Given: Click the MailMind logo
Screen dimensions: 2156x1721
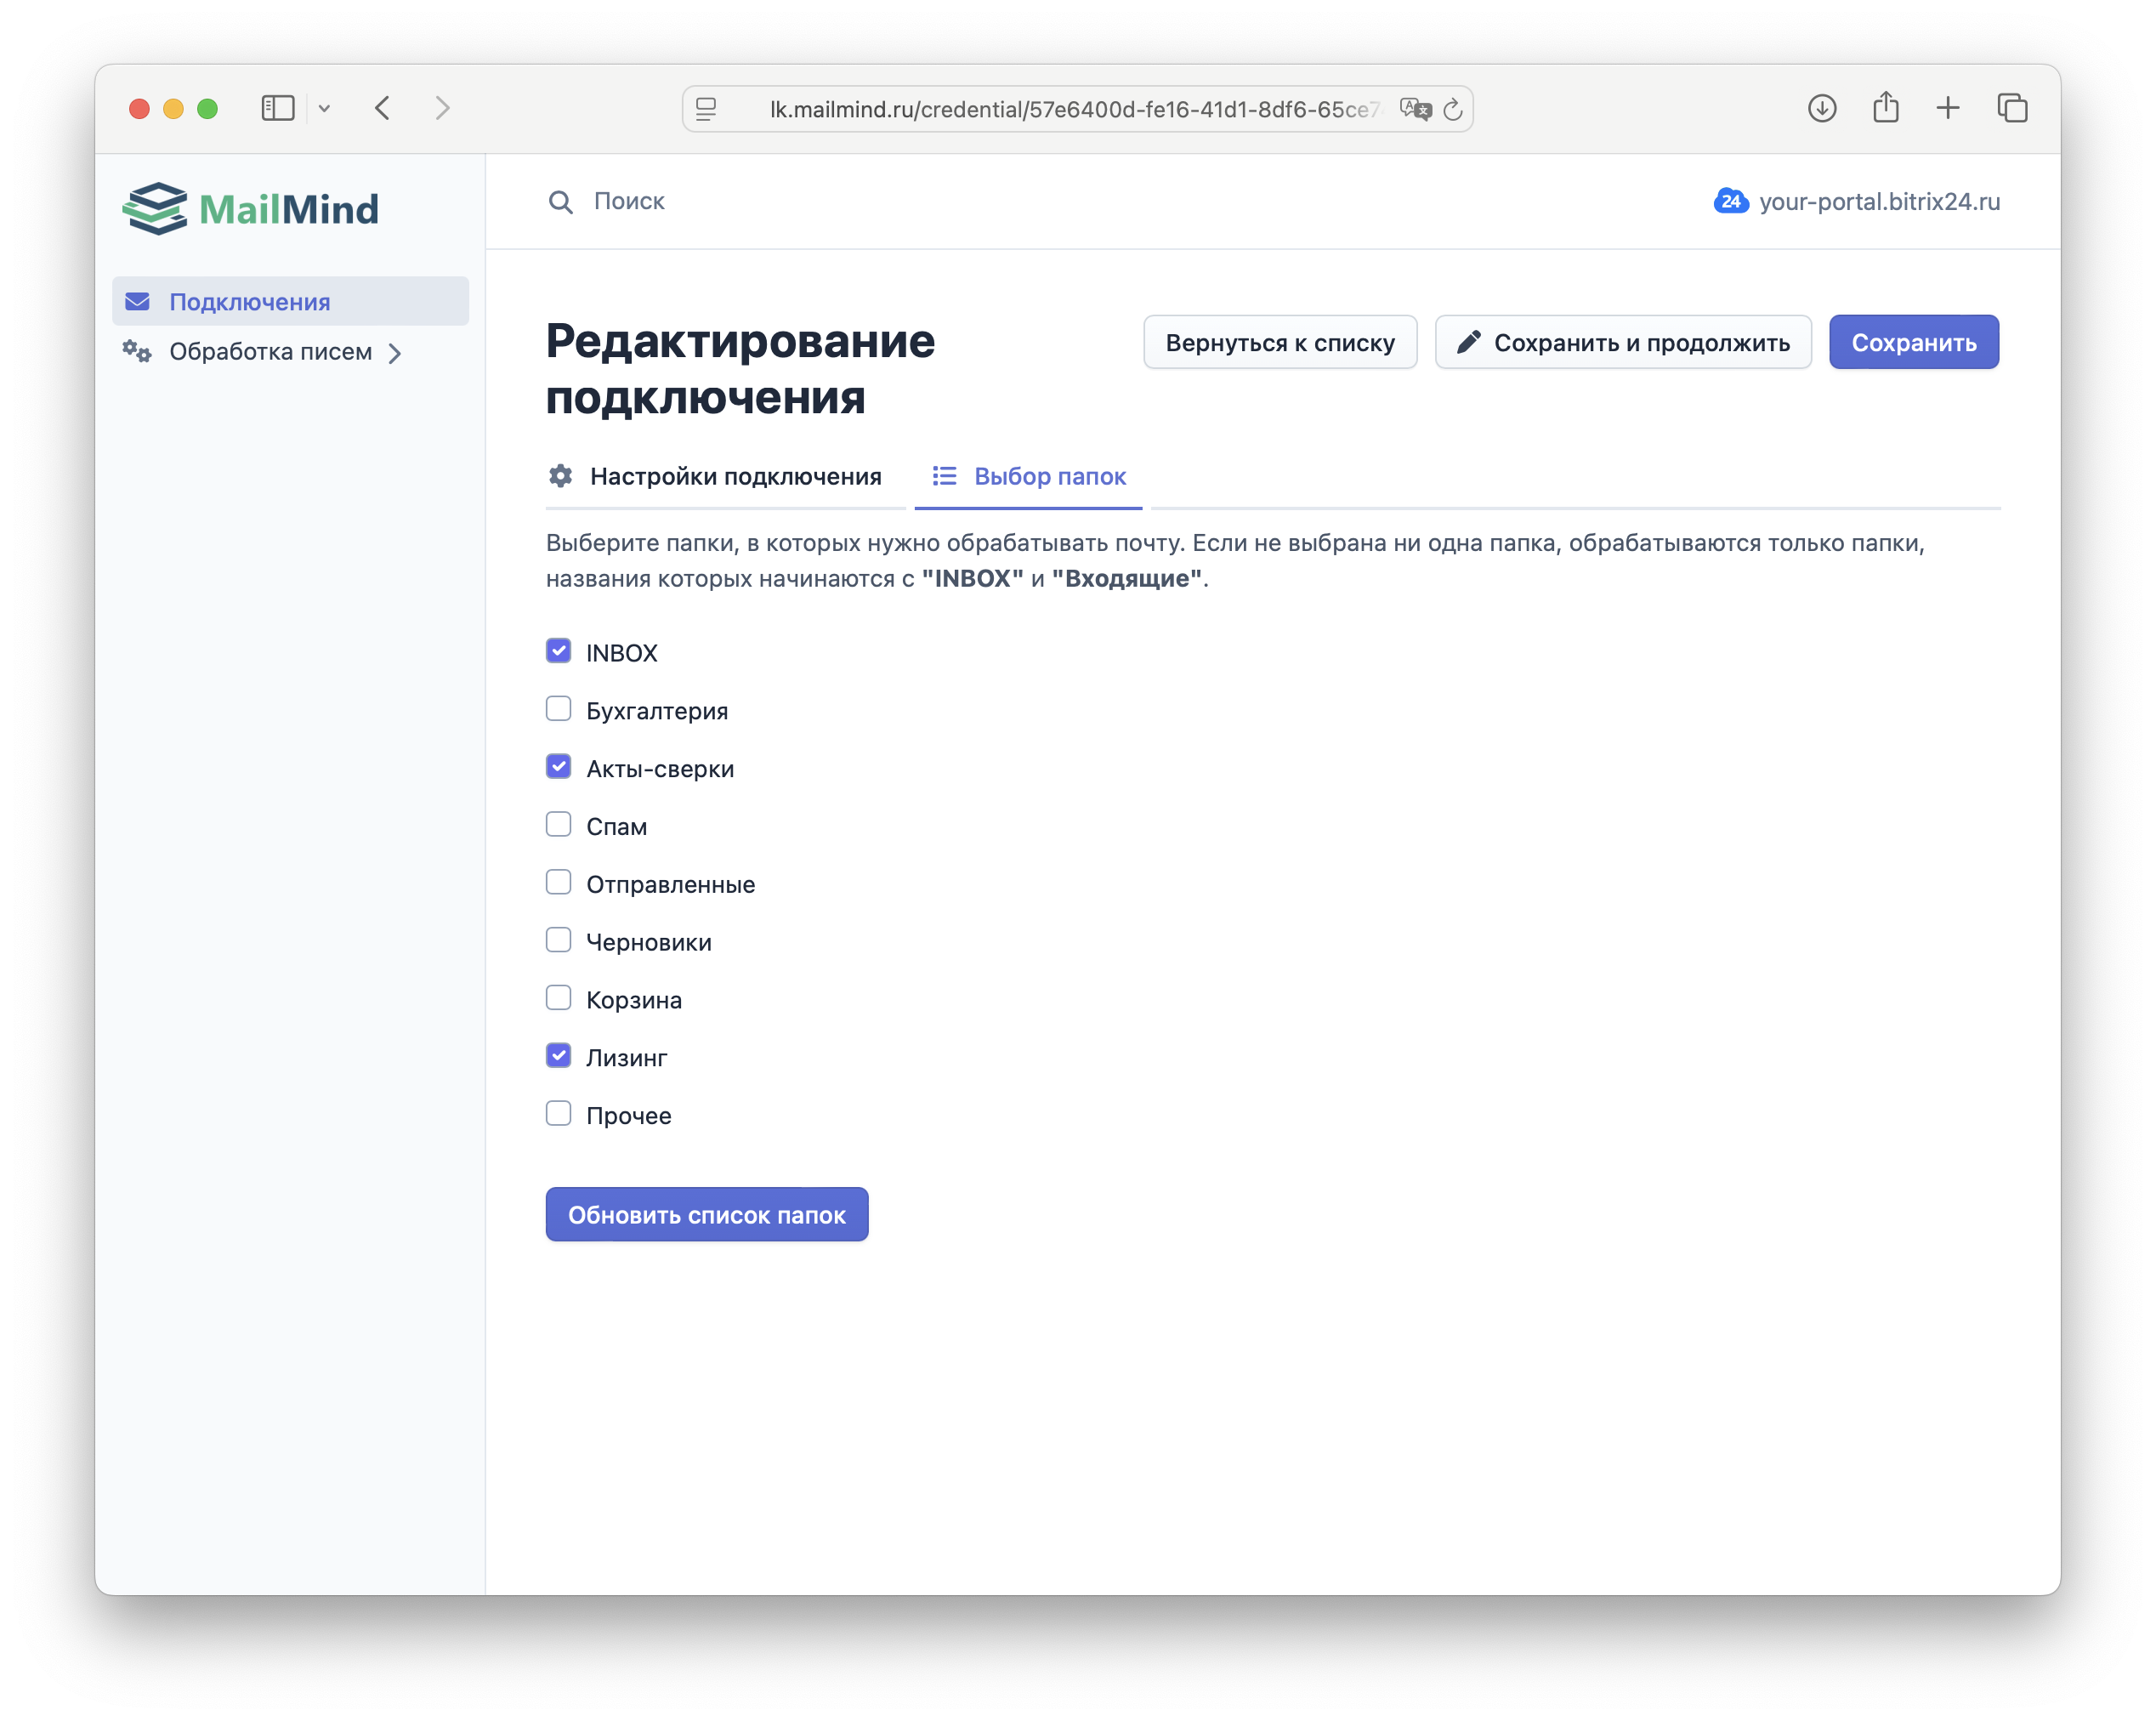Looking at the screenshot, I should tap(251, 208).
